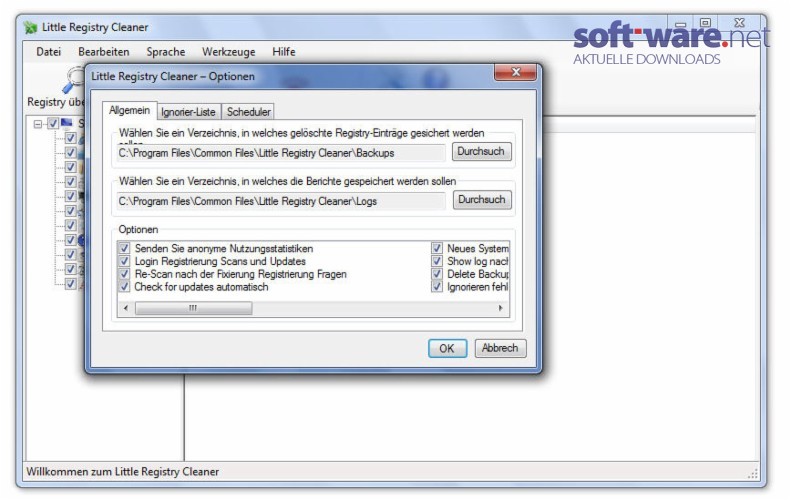791x500 pixels.
Task: Toggle Re-Scan nach der Fixierung checkbox
Action: click(x=125, y=274)
